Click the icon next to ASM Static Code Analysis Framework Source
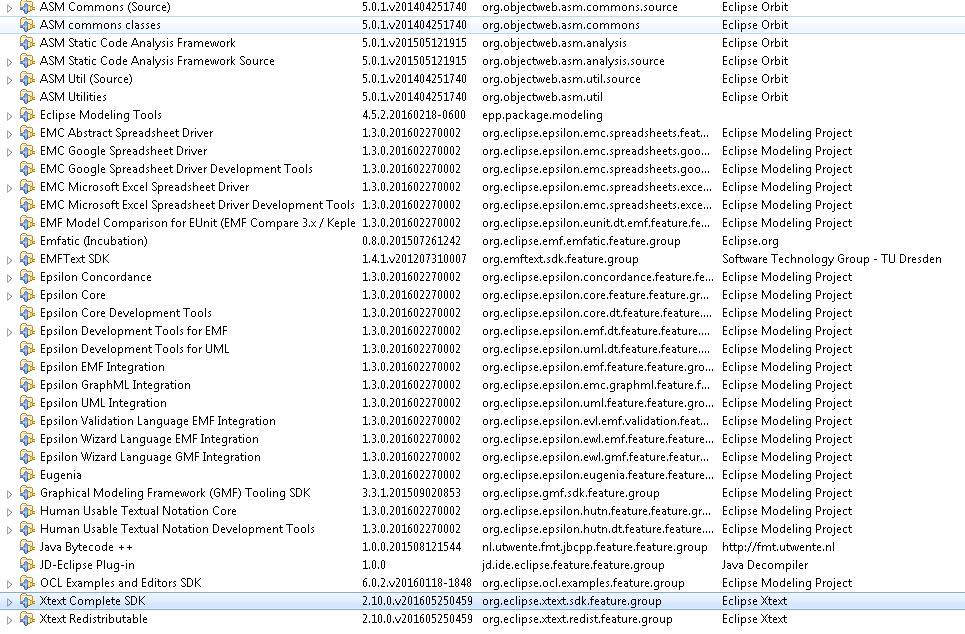 click(27, 61)
